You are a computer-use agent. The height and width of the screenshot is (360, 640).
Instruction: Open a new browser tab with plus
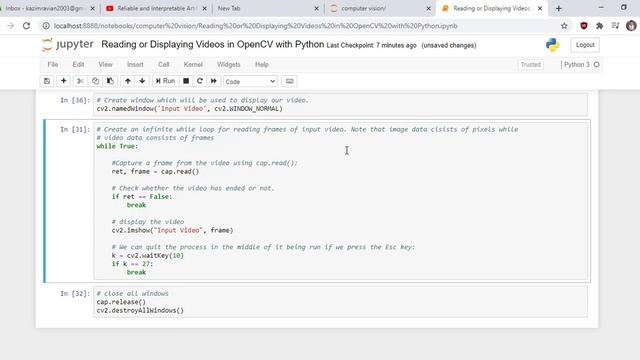[559, 8]
